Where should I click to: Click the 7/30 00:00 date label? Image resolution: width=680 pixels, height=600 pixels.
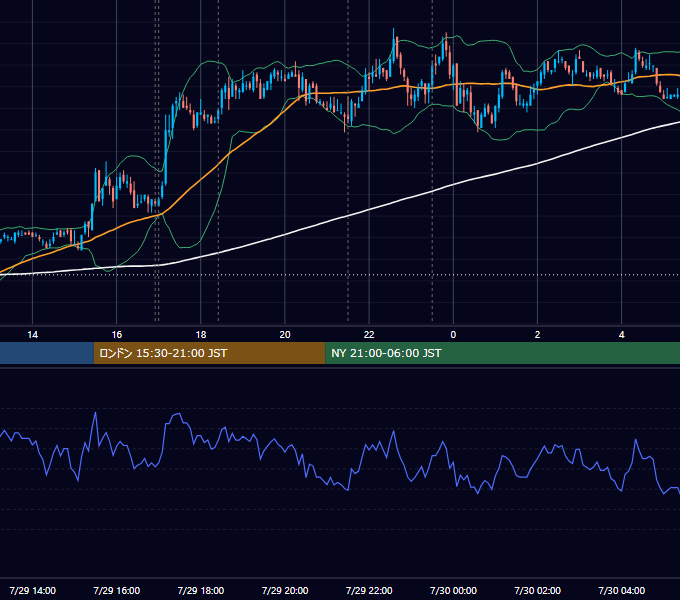pyautogui.click(x=453, y=590)
